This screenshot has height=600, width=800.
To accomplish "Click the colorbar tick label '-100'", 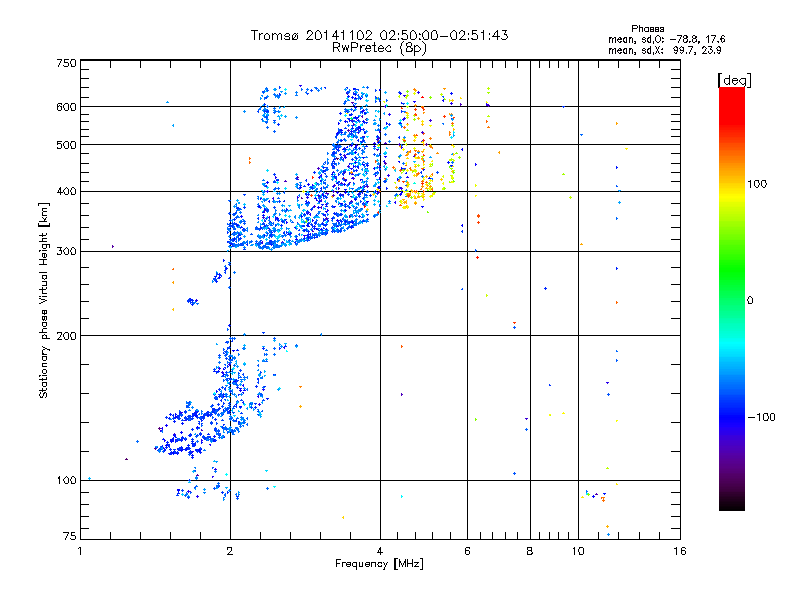I will coord(761,417).
